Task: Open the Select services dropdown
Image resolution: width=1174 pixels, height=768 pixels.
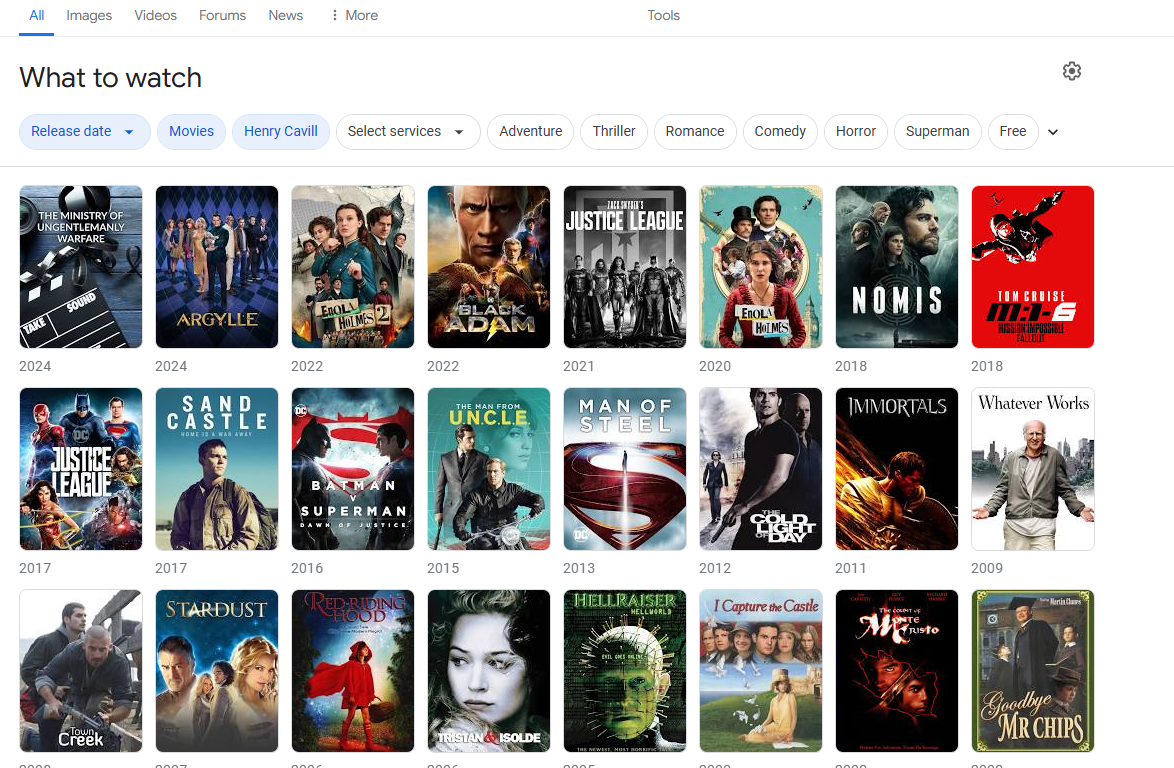Action: coord(408,132)
